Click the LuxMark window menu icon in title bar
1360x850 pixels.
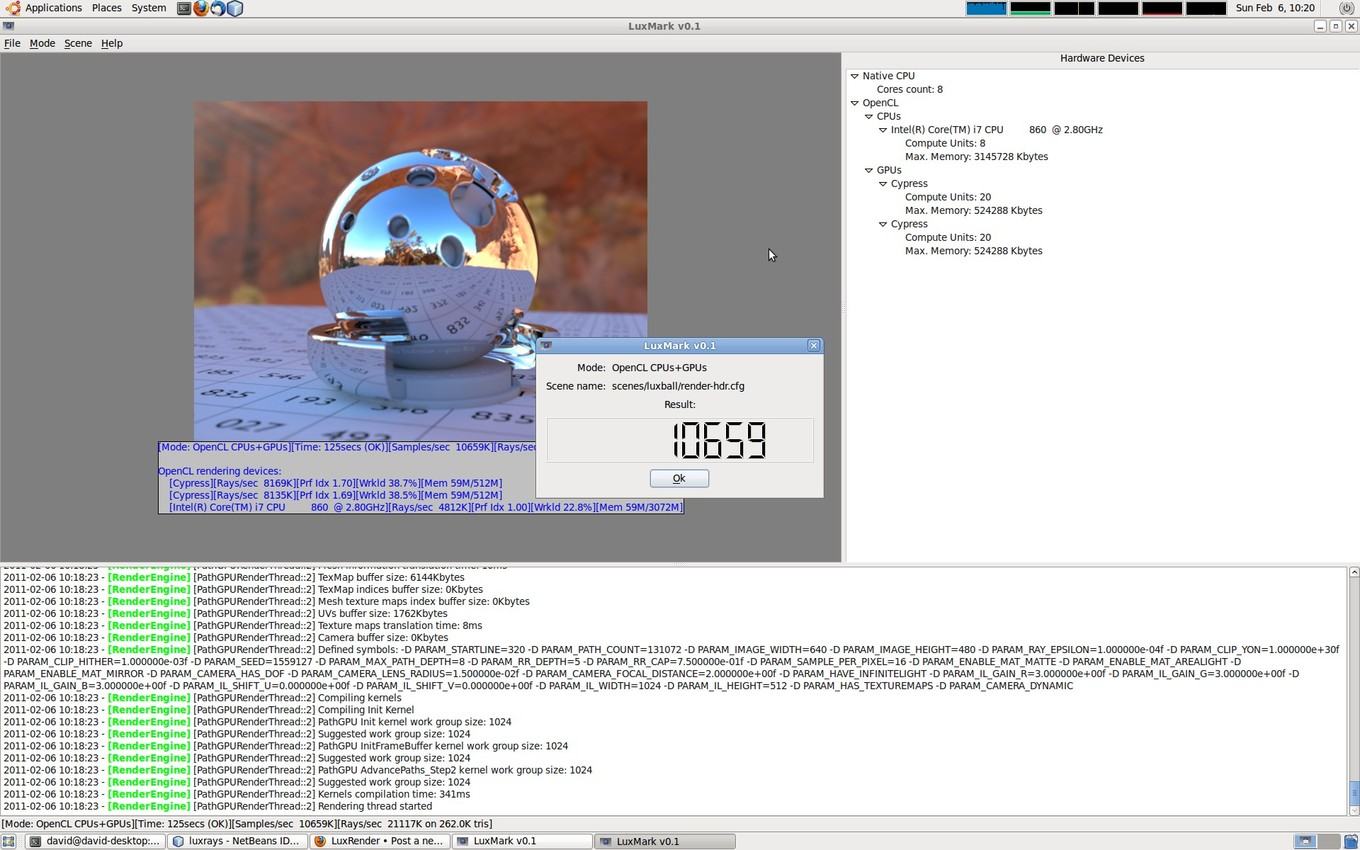coord(8,26)
